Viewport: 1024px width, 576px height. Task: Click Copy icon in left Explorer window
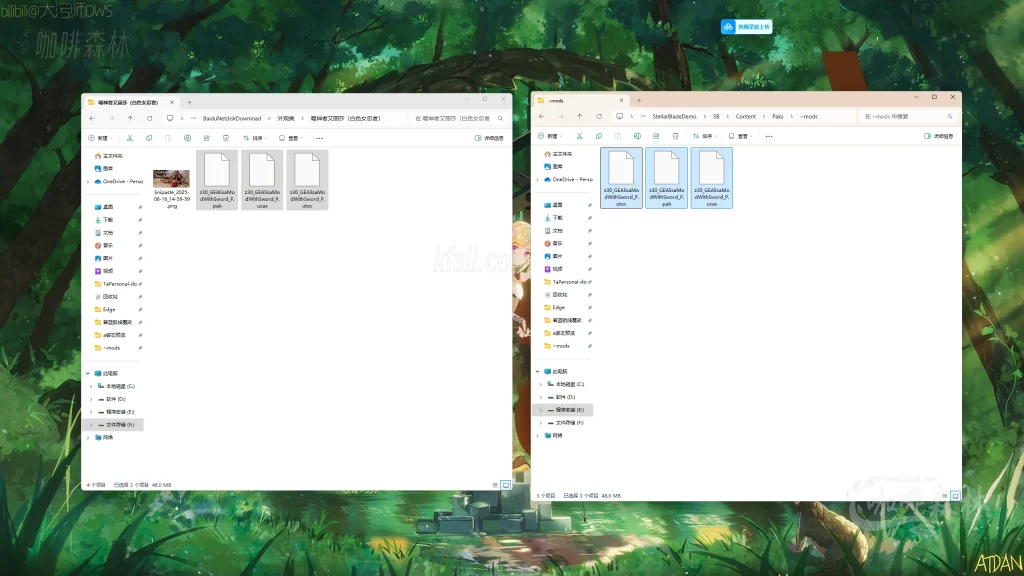point(149,138)
